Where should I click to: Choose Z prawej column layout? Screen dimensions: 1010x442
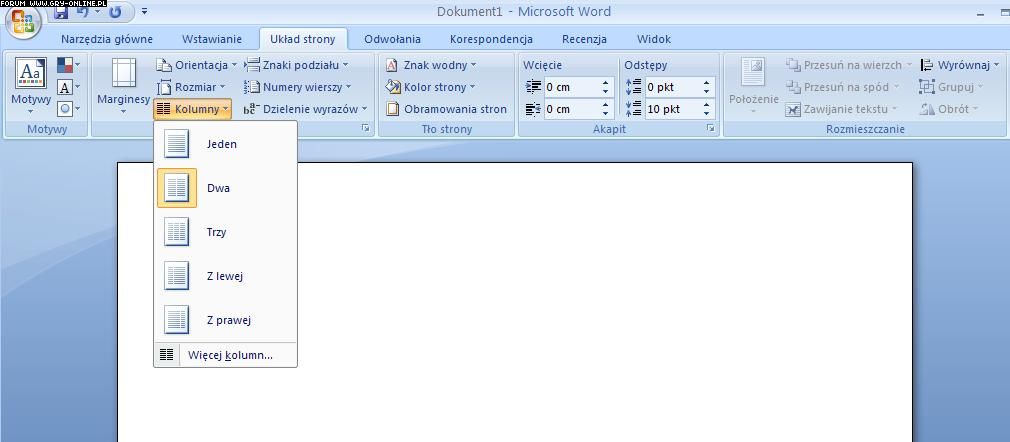point(225,320)
